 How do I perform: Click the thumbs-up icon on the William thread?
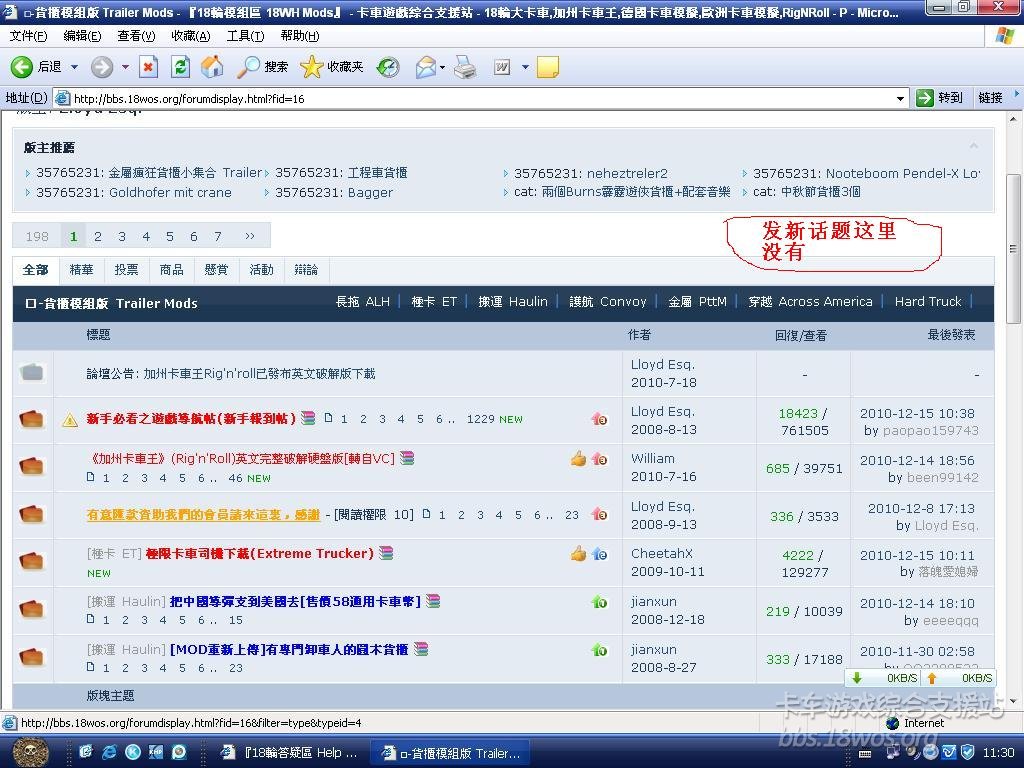(x=578, y=459)
